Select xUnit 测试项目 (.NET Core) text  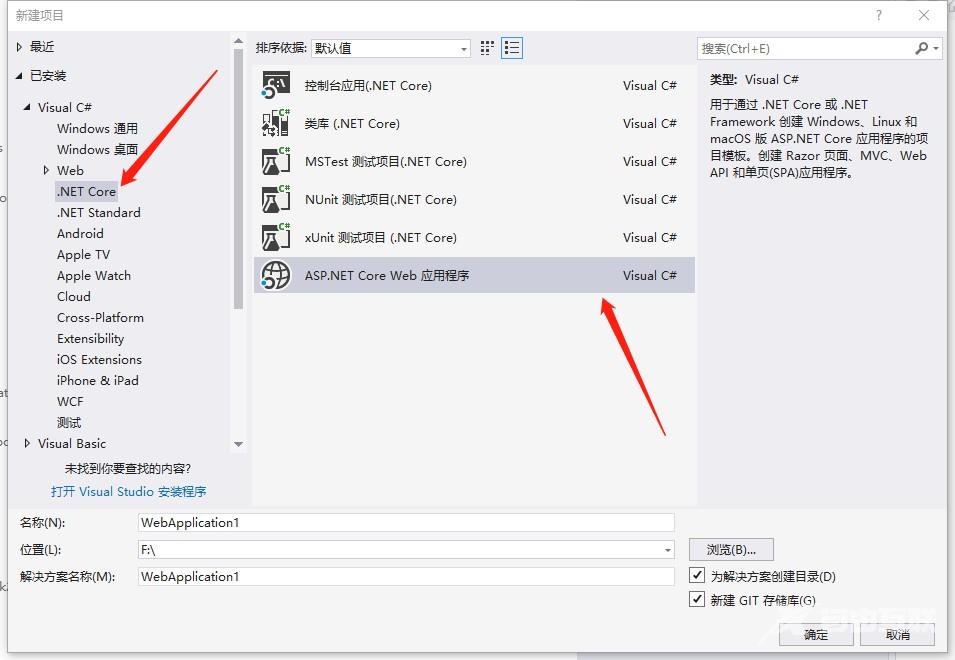(381, 237)
